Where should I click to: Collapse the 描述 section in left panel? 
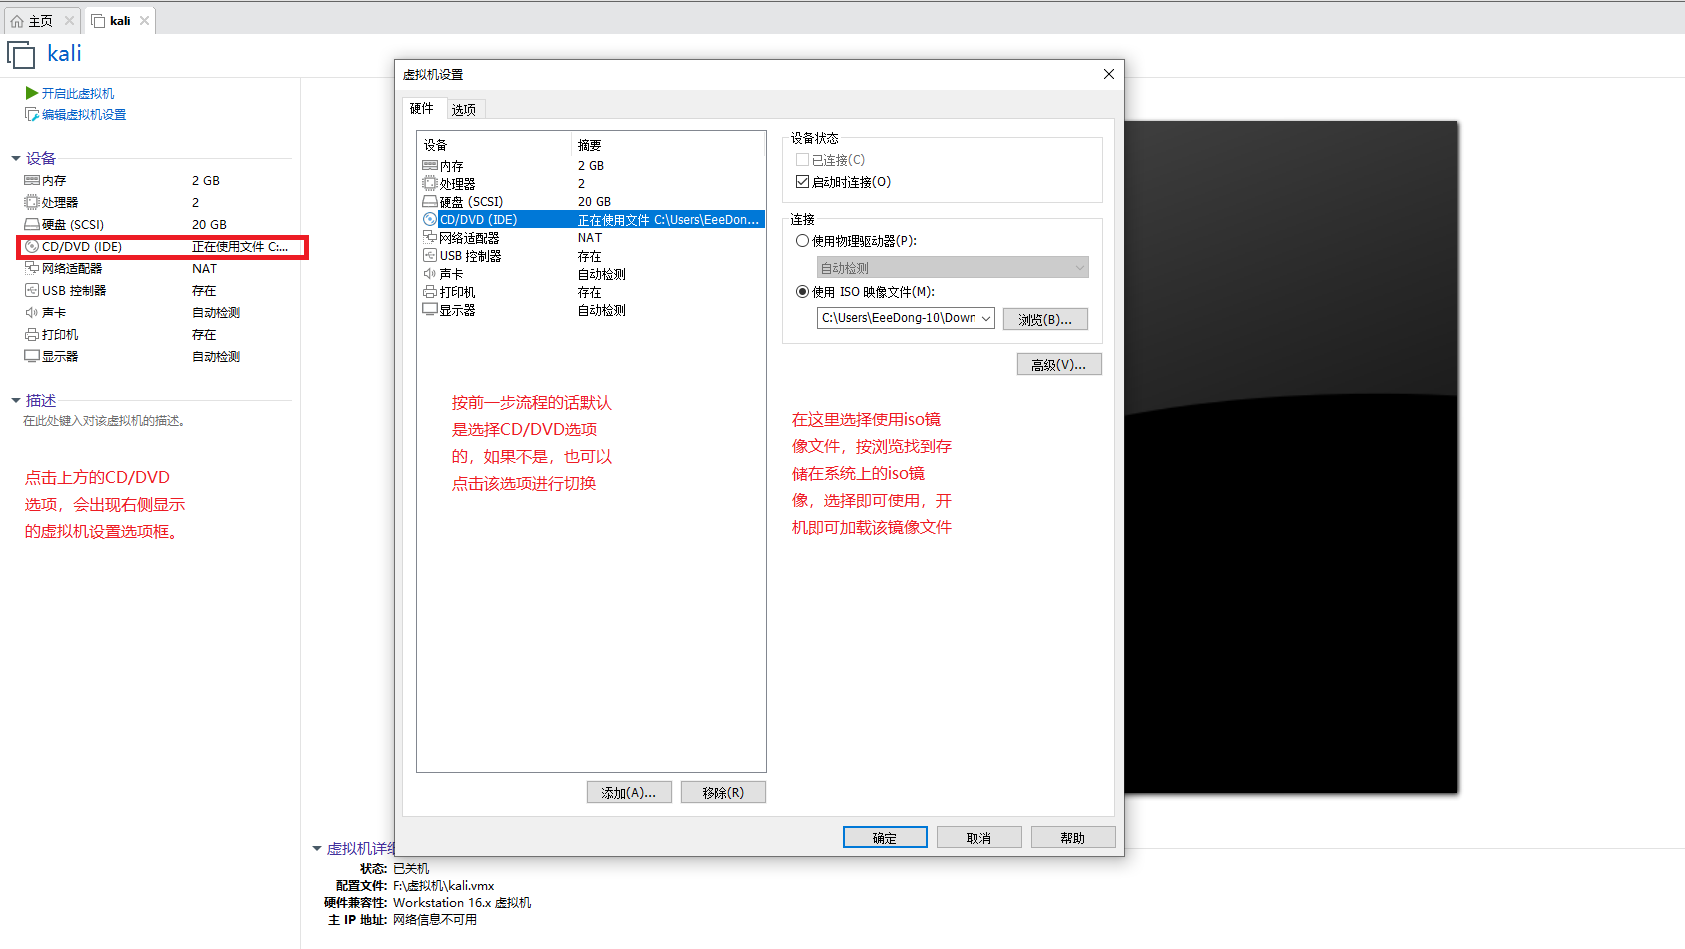16,401
